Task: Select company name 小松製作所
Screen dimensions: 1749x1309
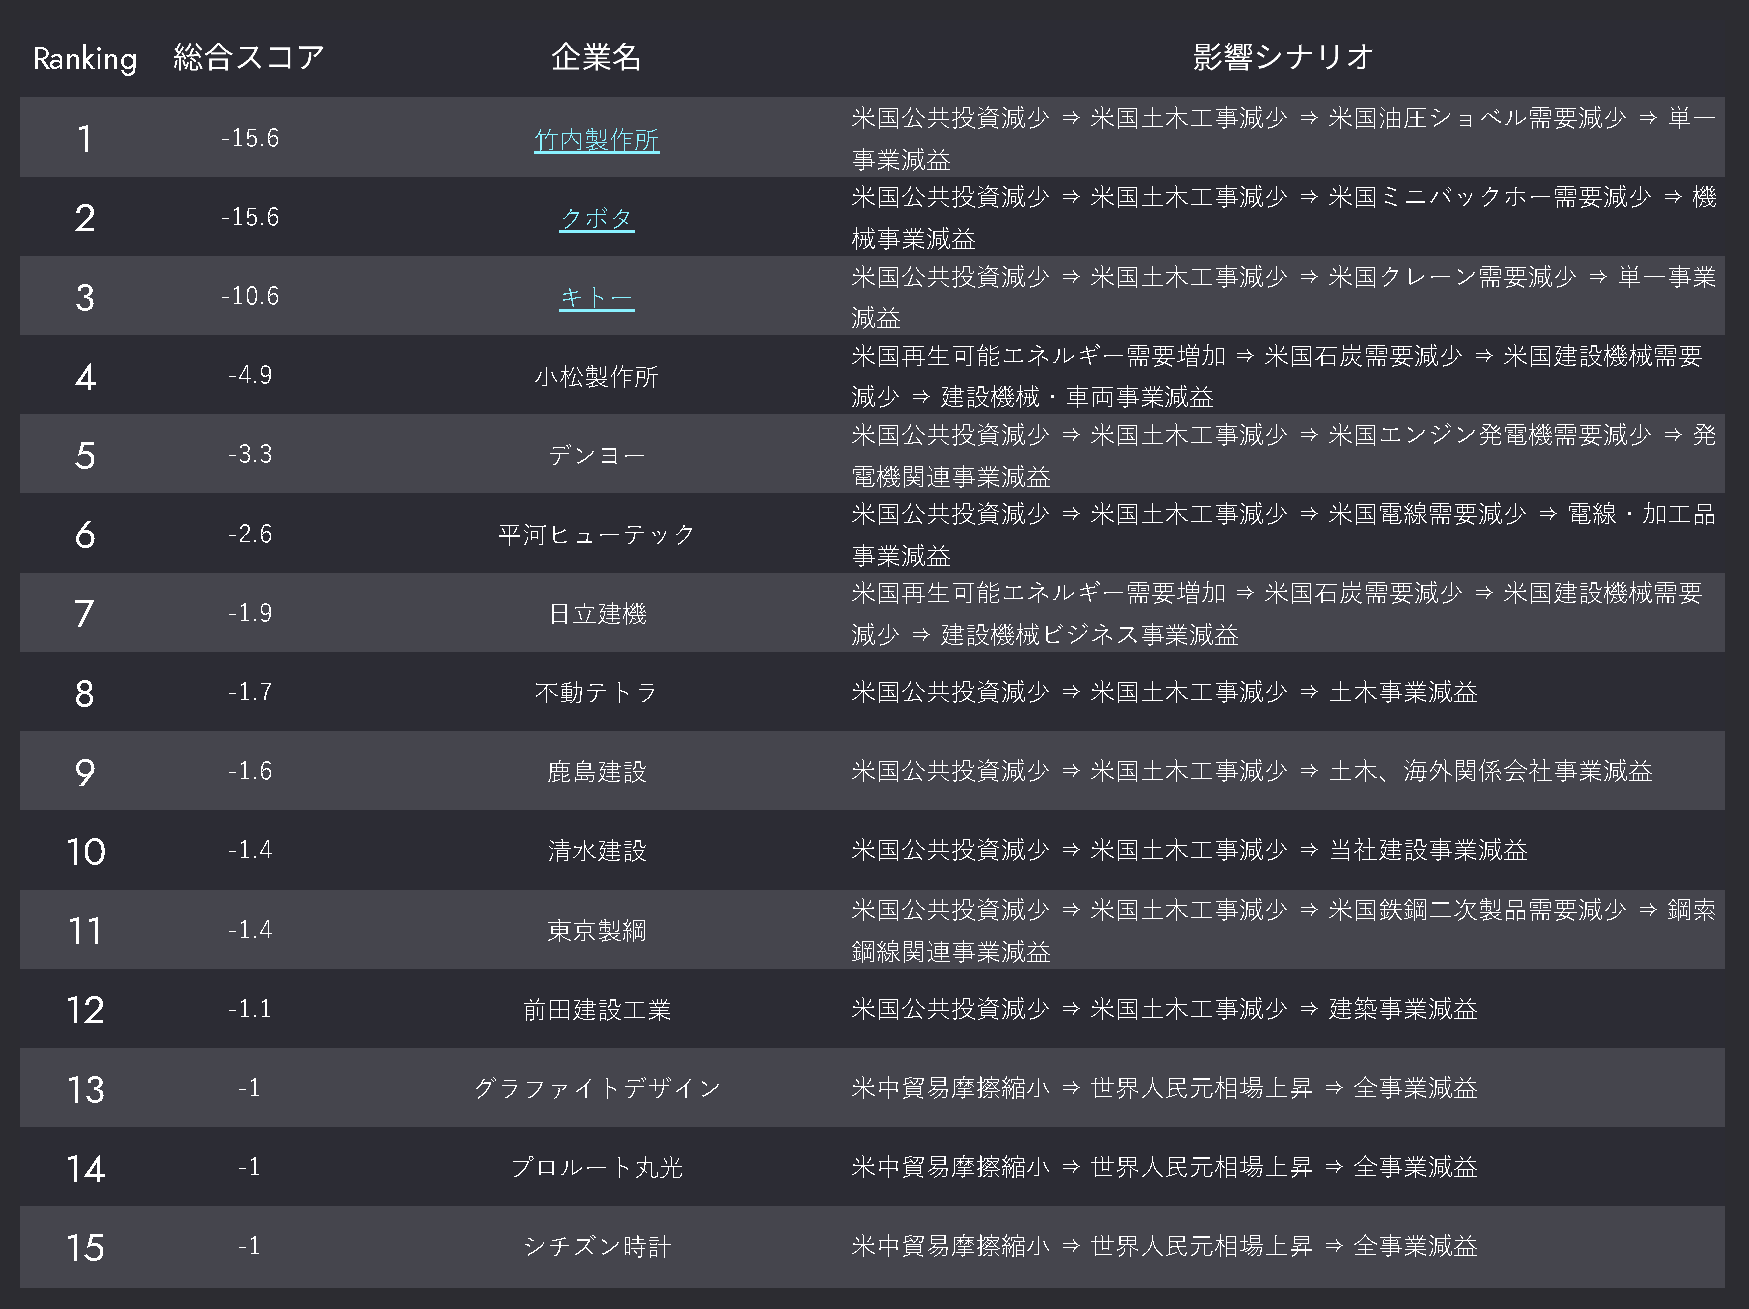Action: tap(596, 377)
